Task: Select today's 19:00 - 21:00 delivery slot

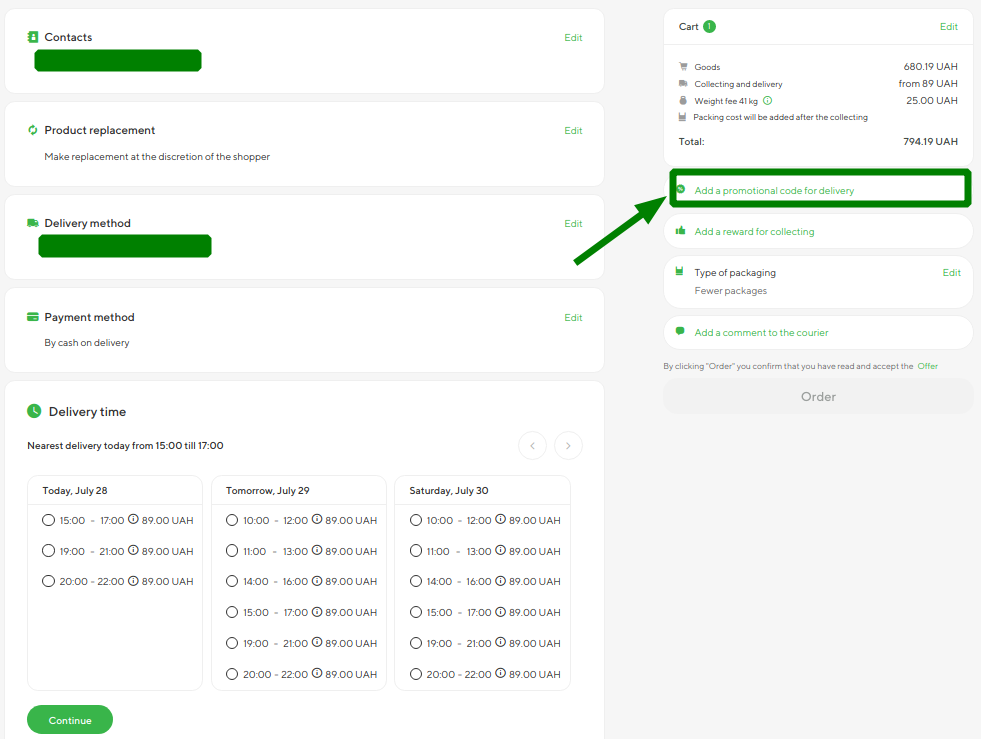Action: click(x=48, y=551)
